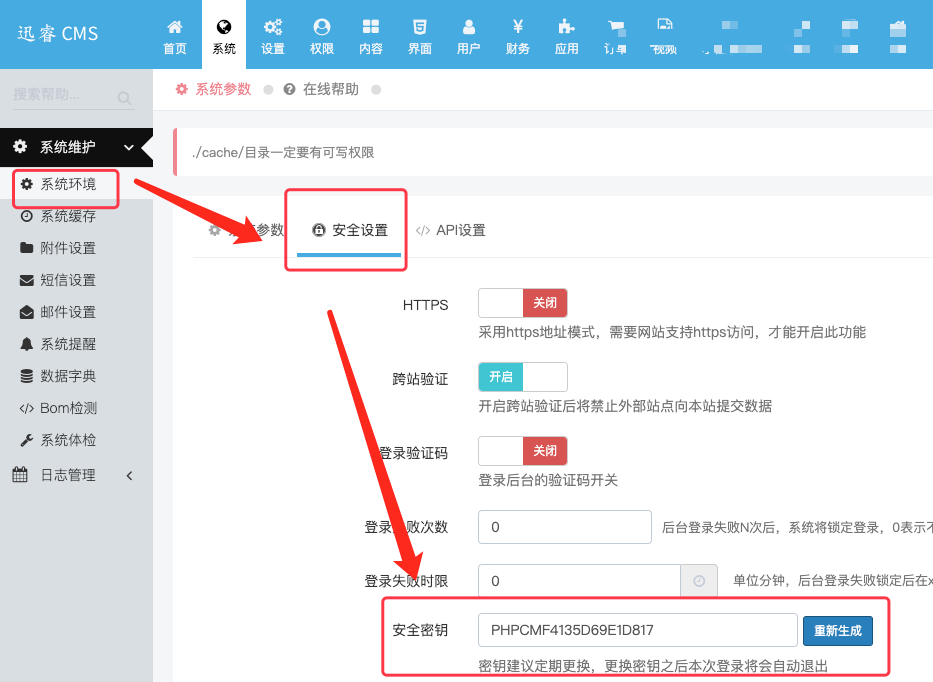
Task: Open the 用户 user menu
Action: [468, 35]
